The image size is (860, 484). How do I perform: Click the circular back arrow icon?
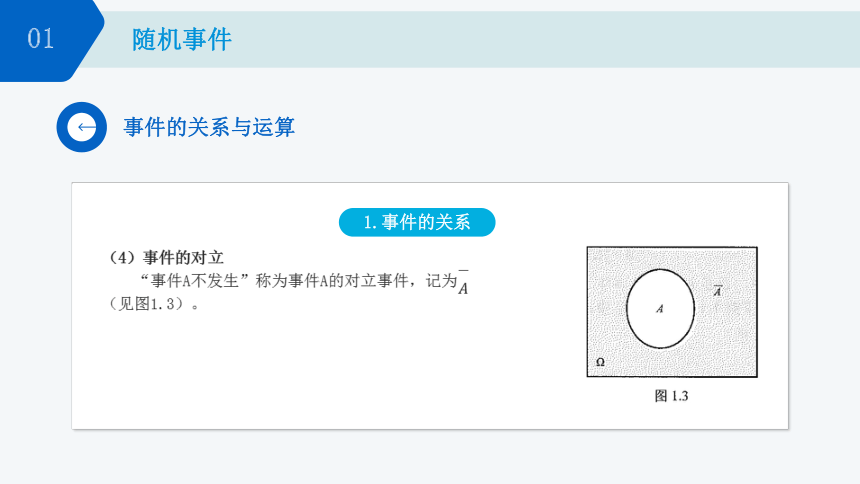(82, 127)
